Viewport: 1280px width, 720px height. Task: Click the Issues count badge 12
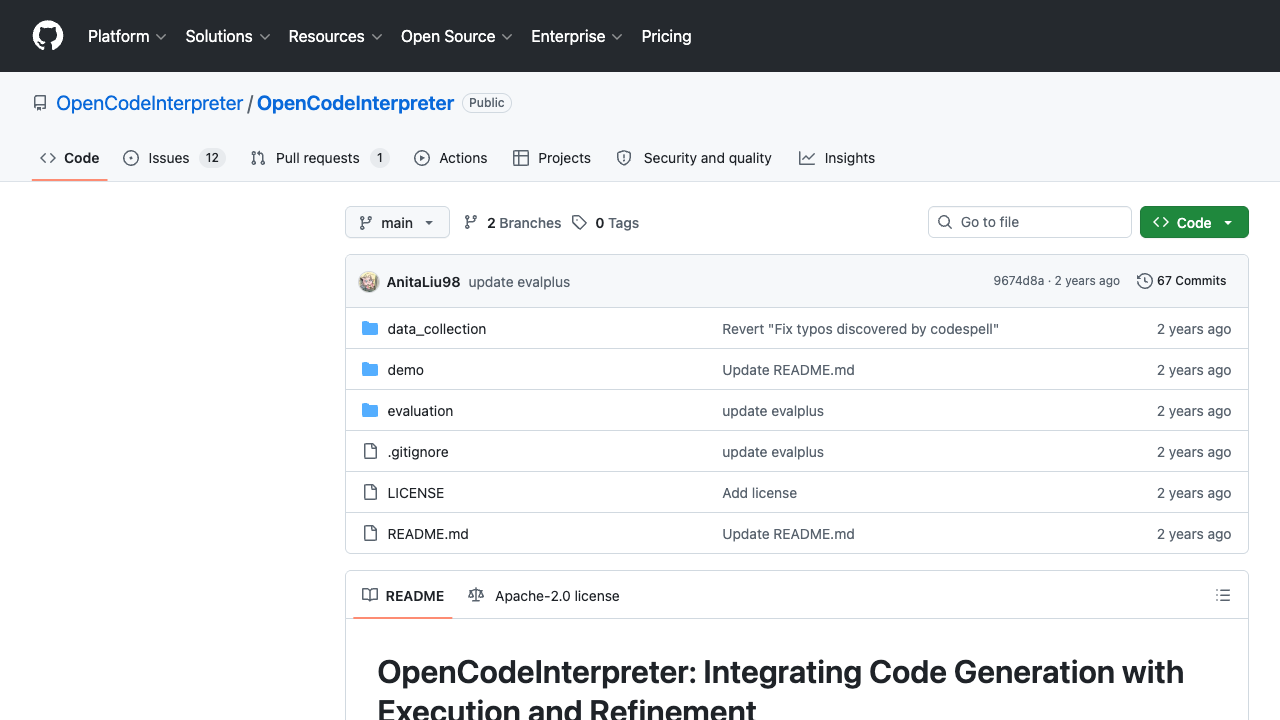click(212, 158)
